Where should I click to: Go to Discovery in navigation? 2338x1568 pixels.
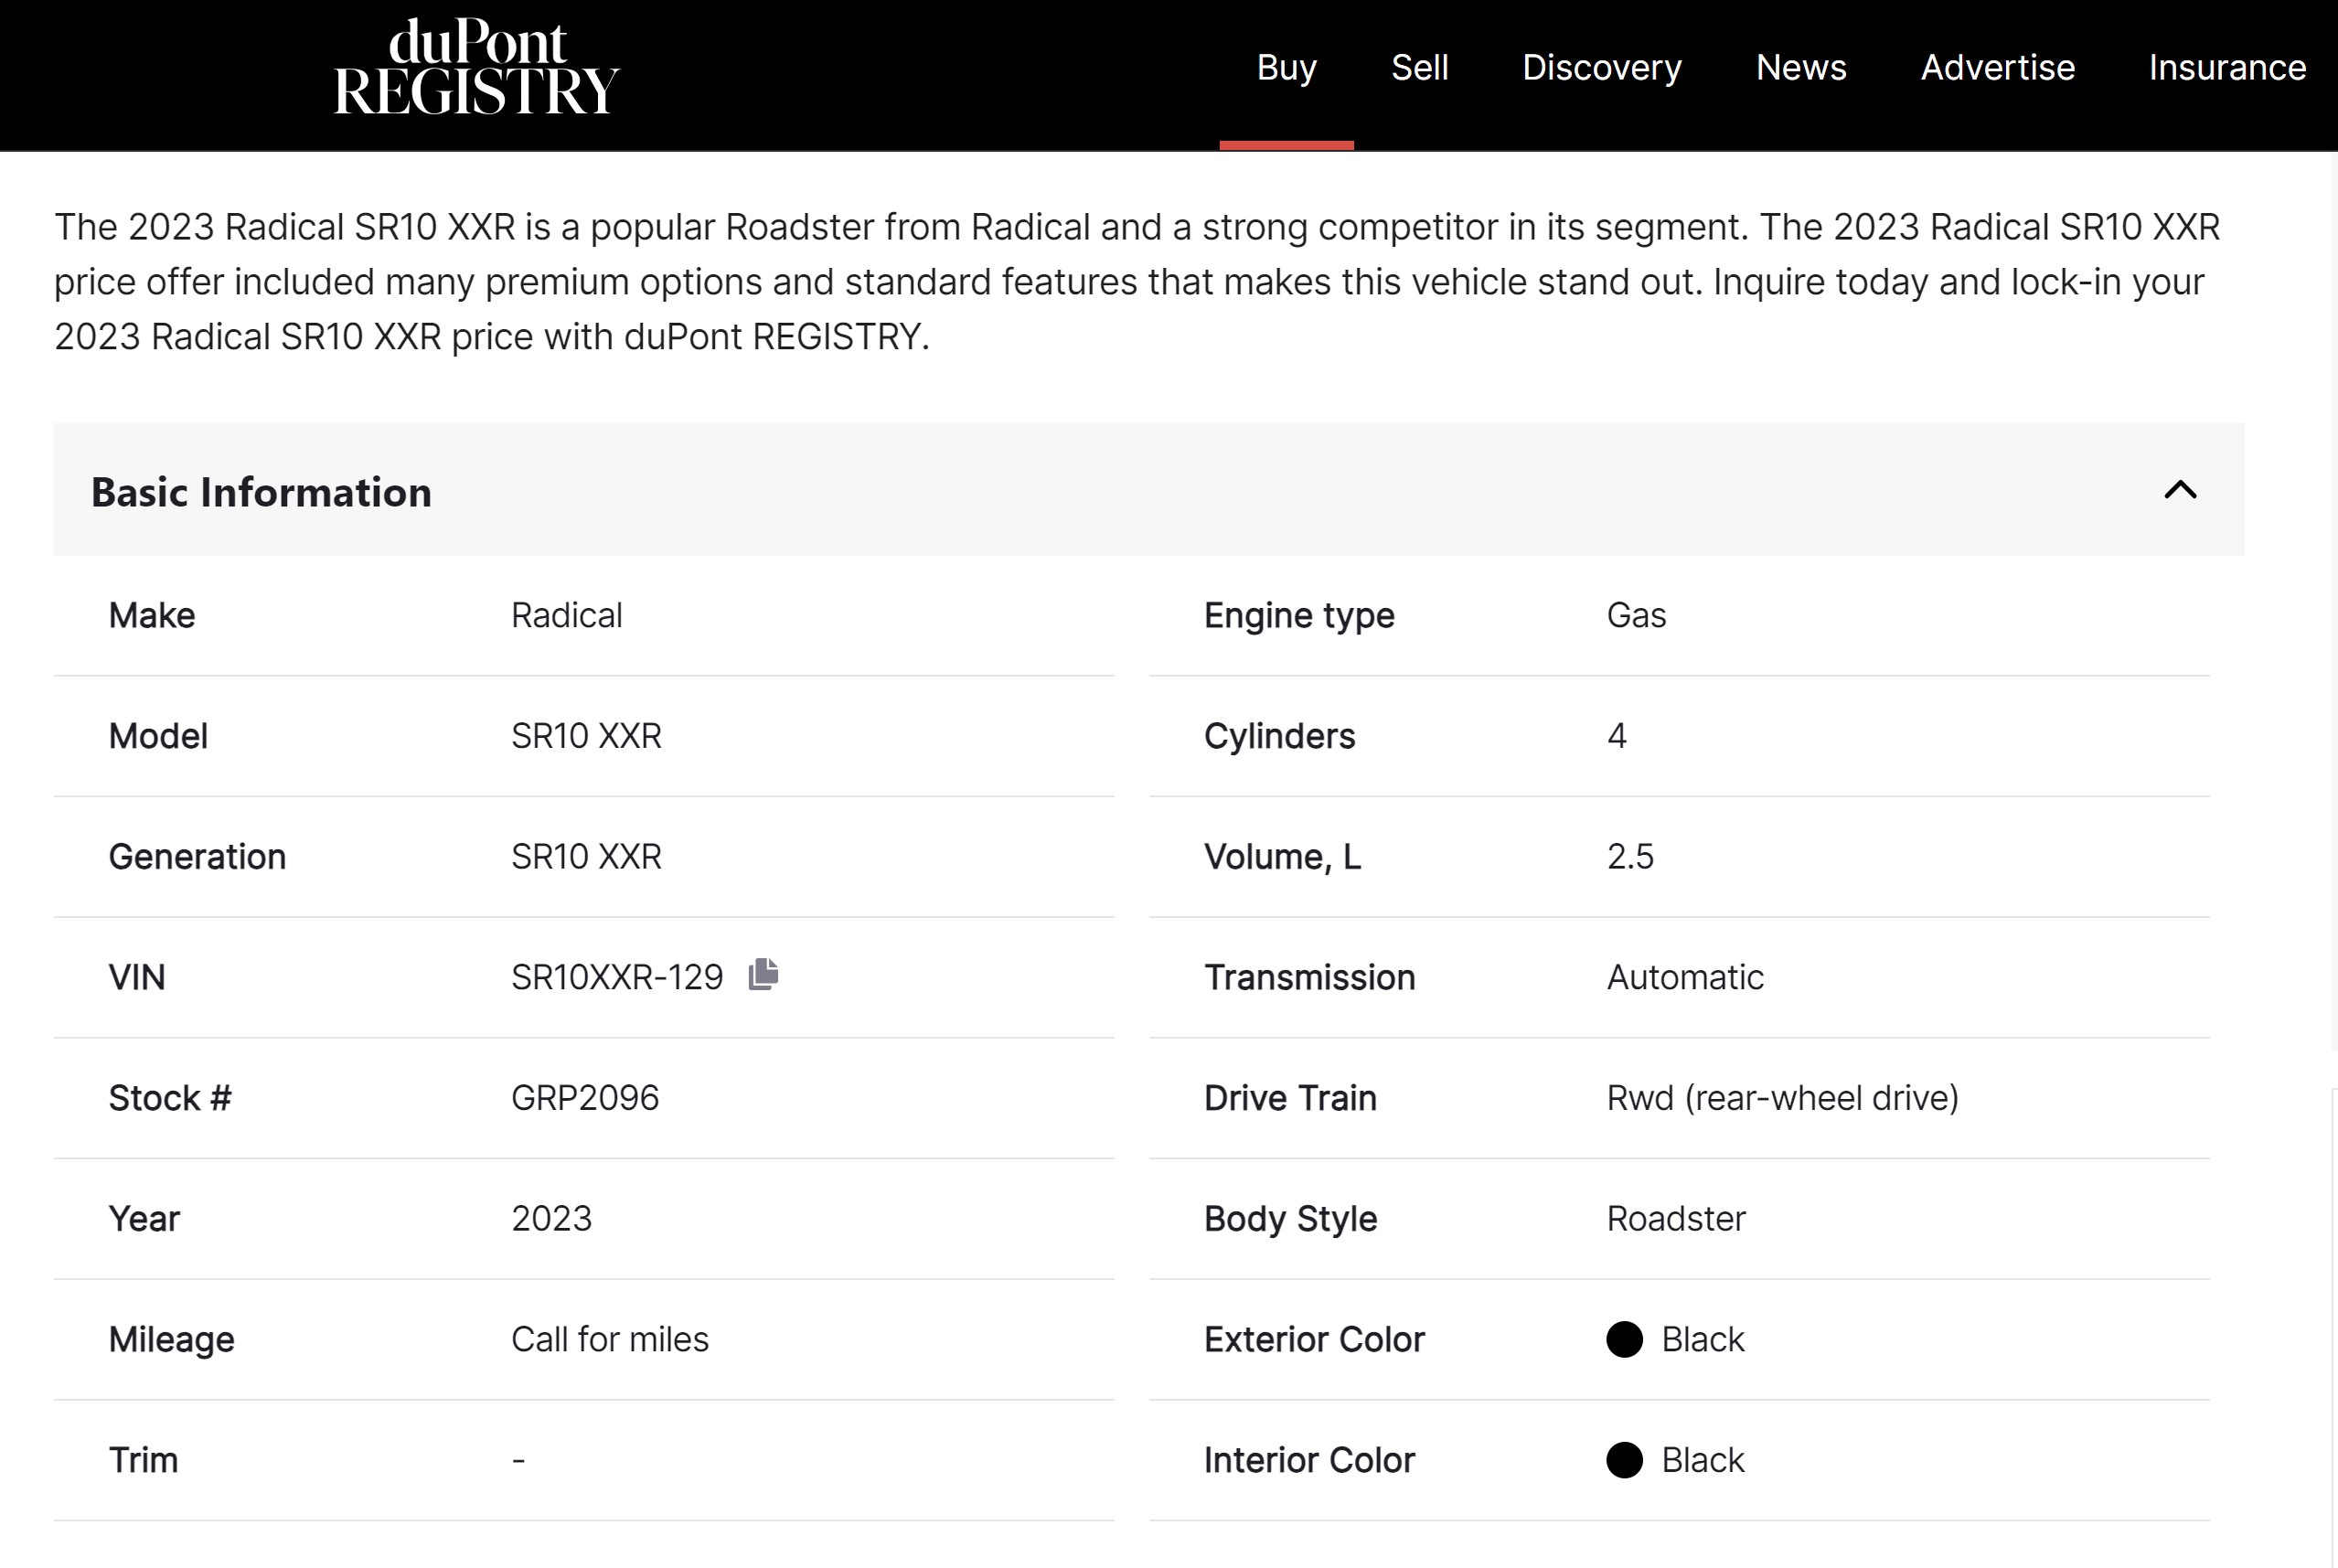[1601, 68]
